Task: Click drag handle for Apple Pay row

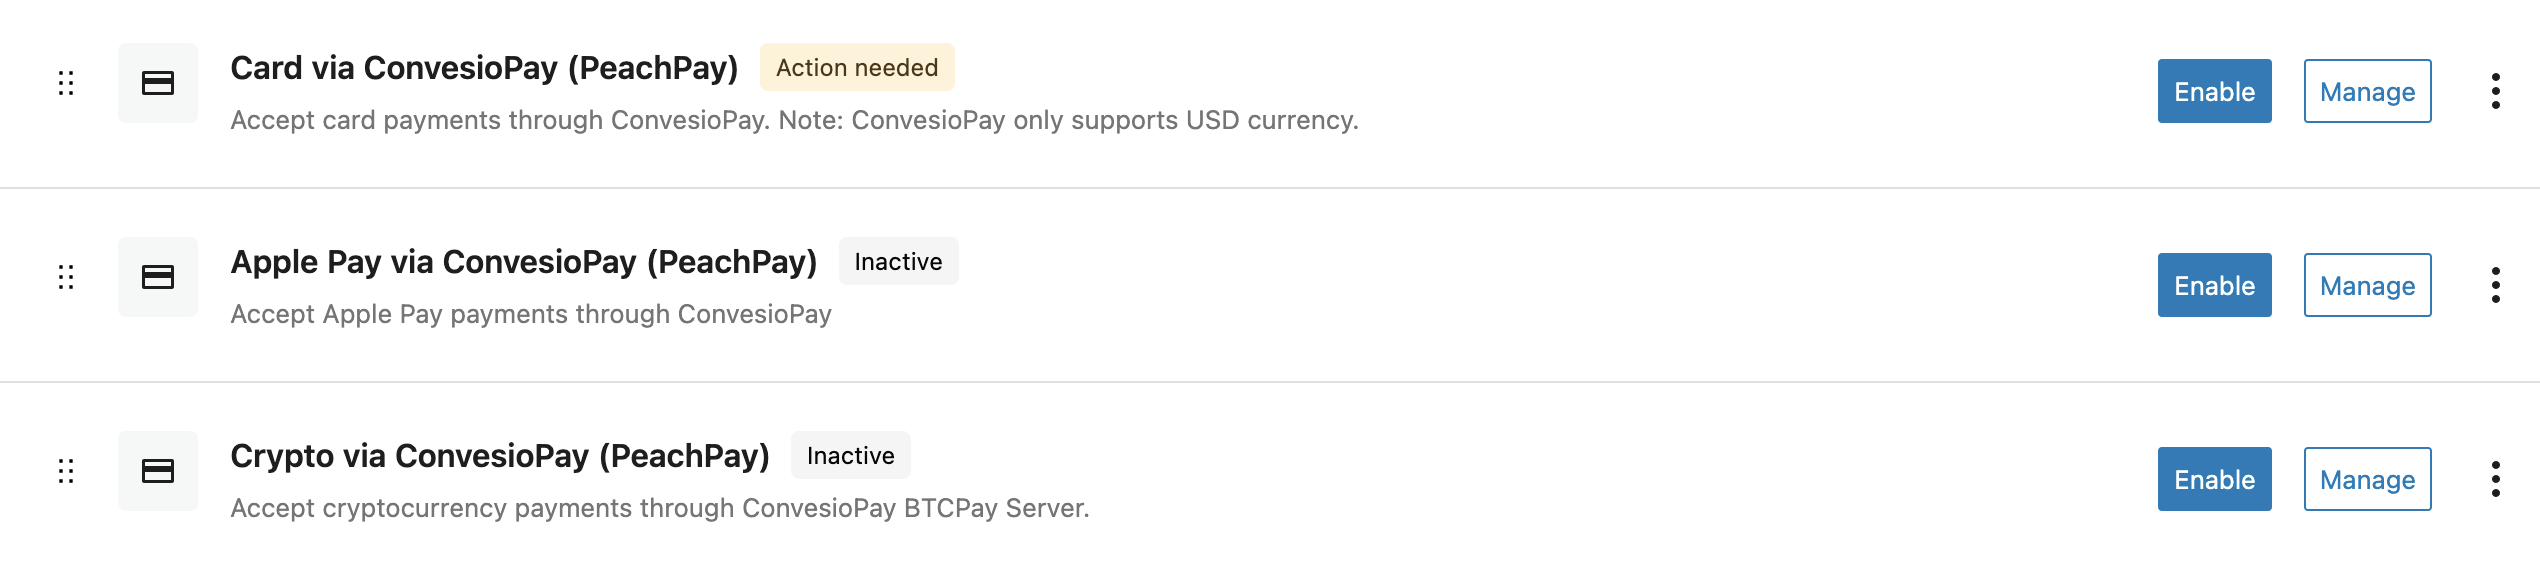Action: [x=66, y=277]
